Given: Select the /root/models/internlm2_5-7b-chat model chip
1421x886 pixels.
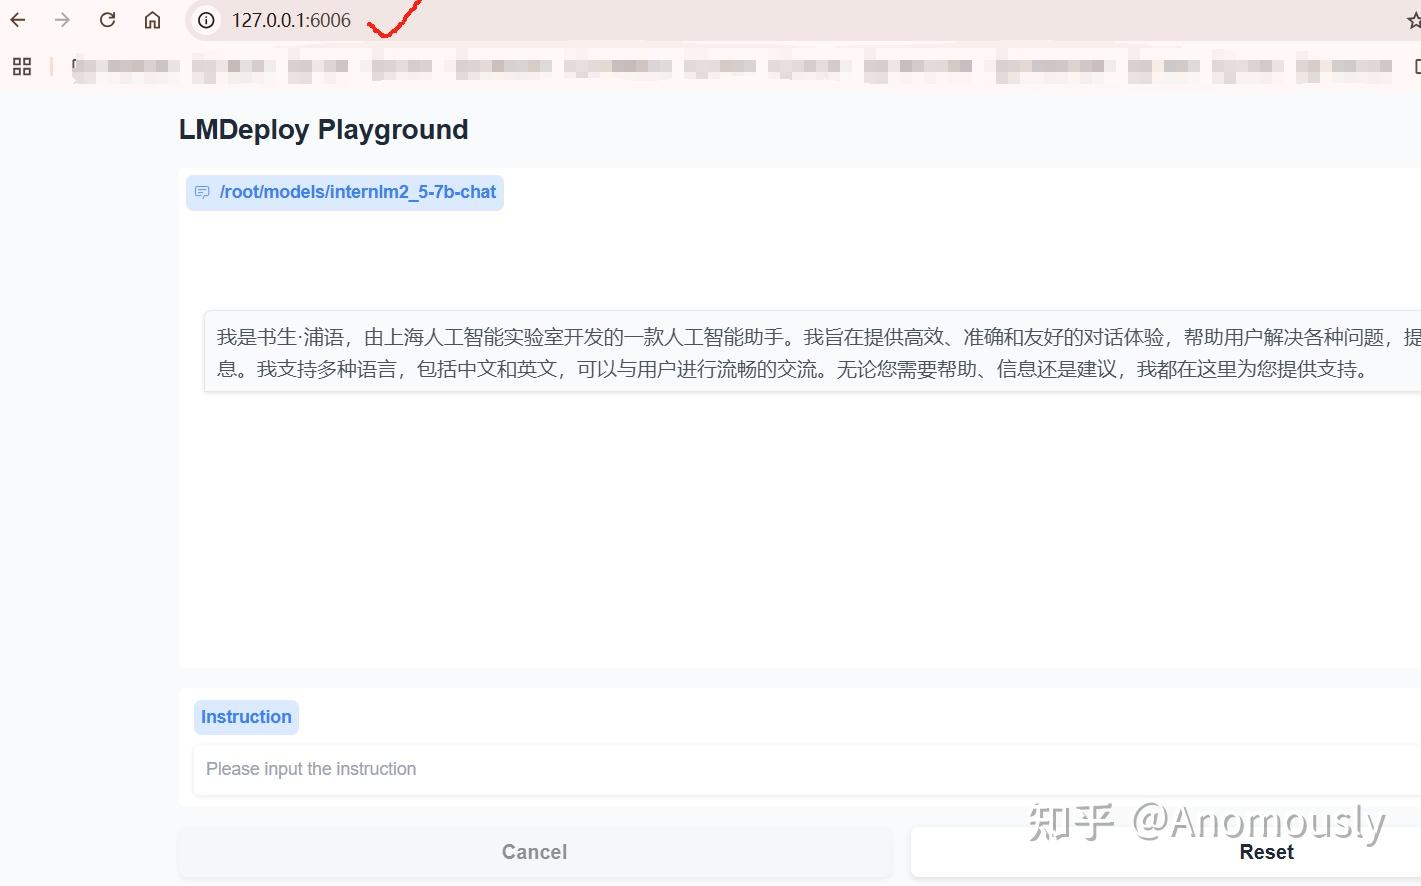Looking at the screenshot, I should click(x=344, y=191).
